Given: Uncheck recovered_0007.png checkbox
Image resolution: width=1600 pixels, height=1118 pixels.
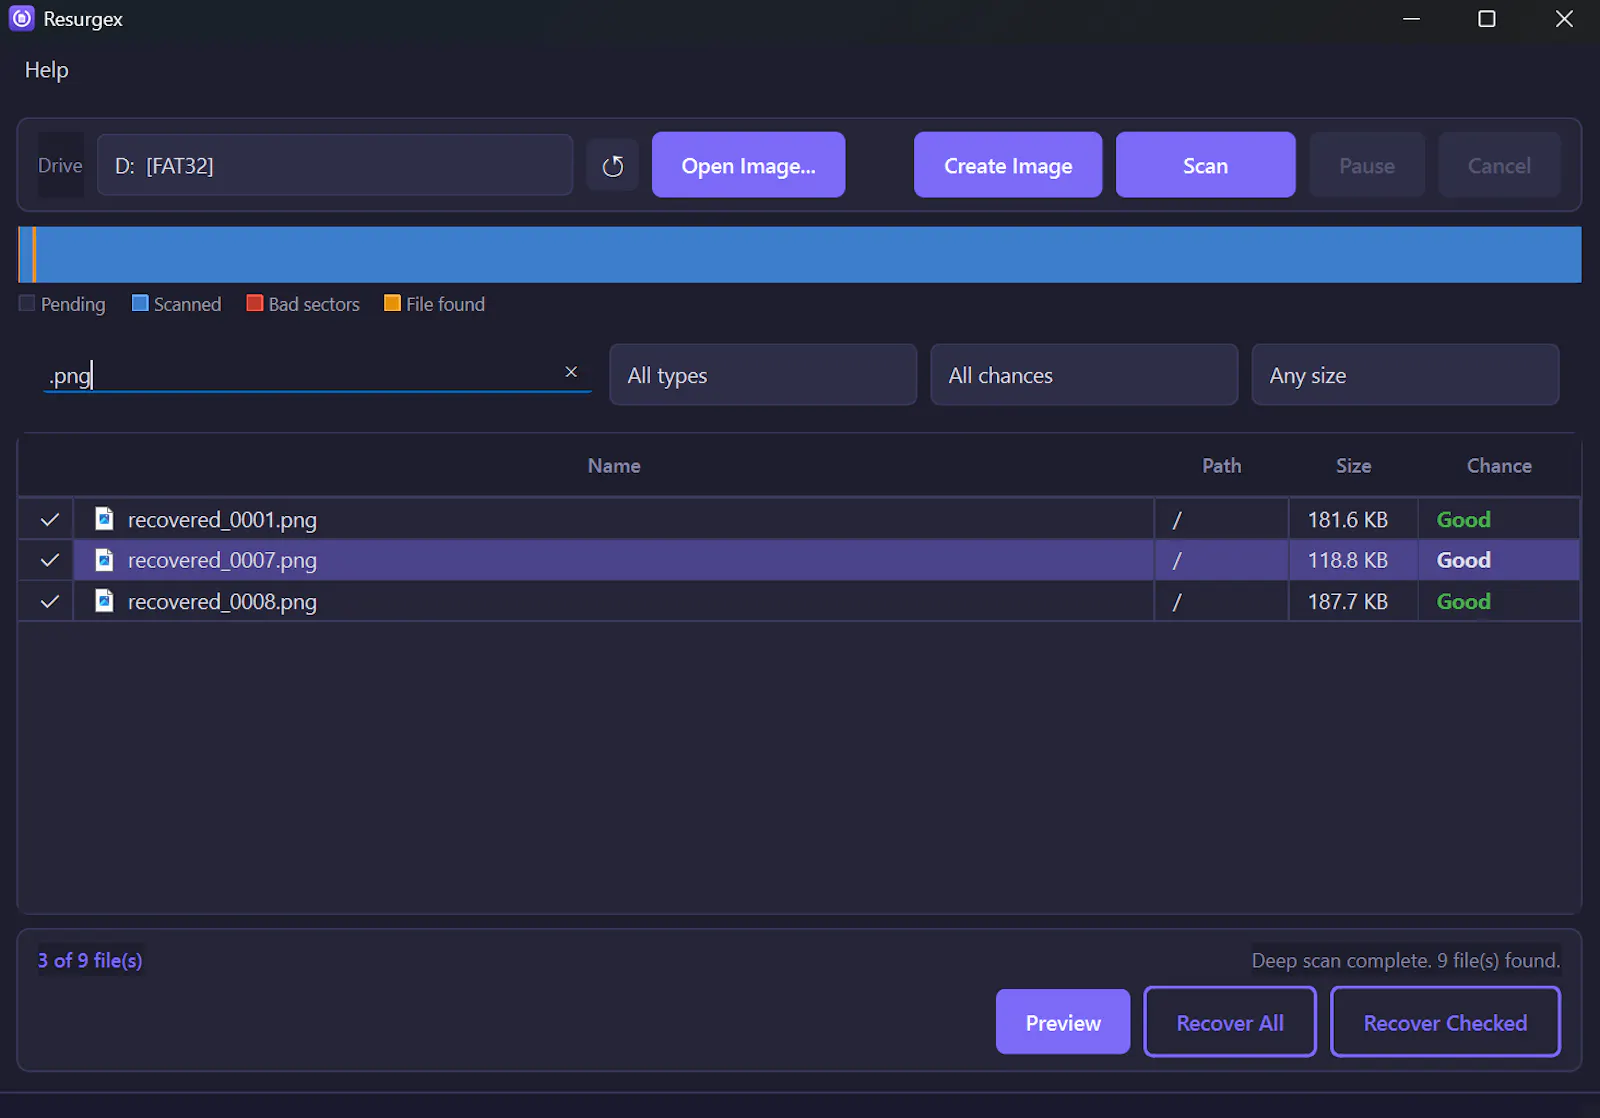Looking at the screenshot, I should pos(49,560).
